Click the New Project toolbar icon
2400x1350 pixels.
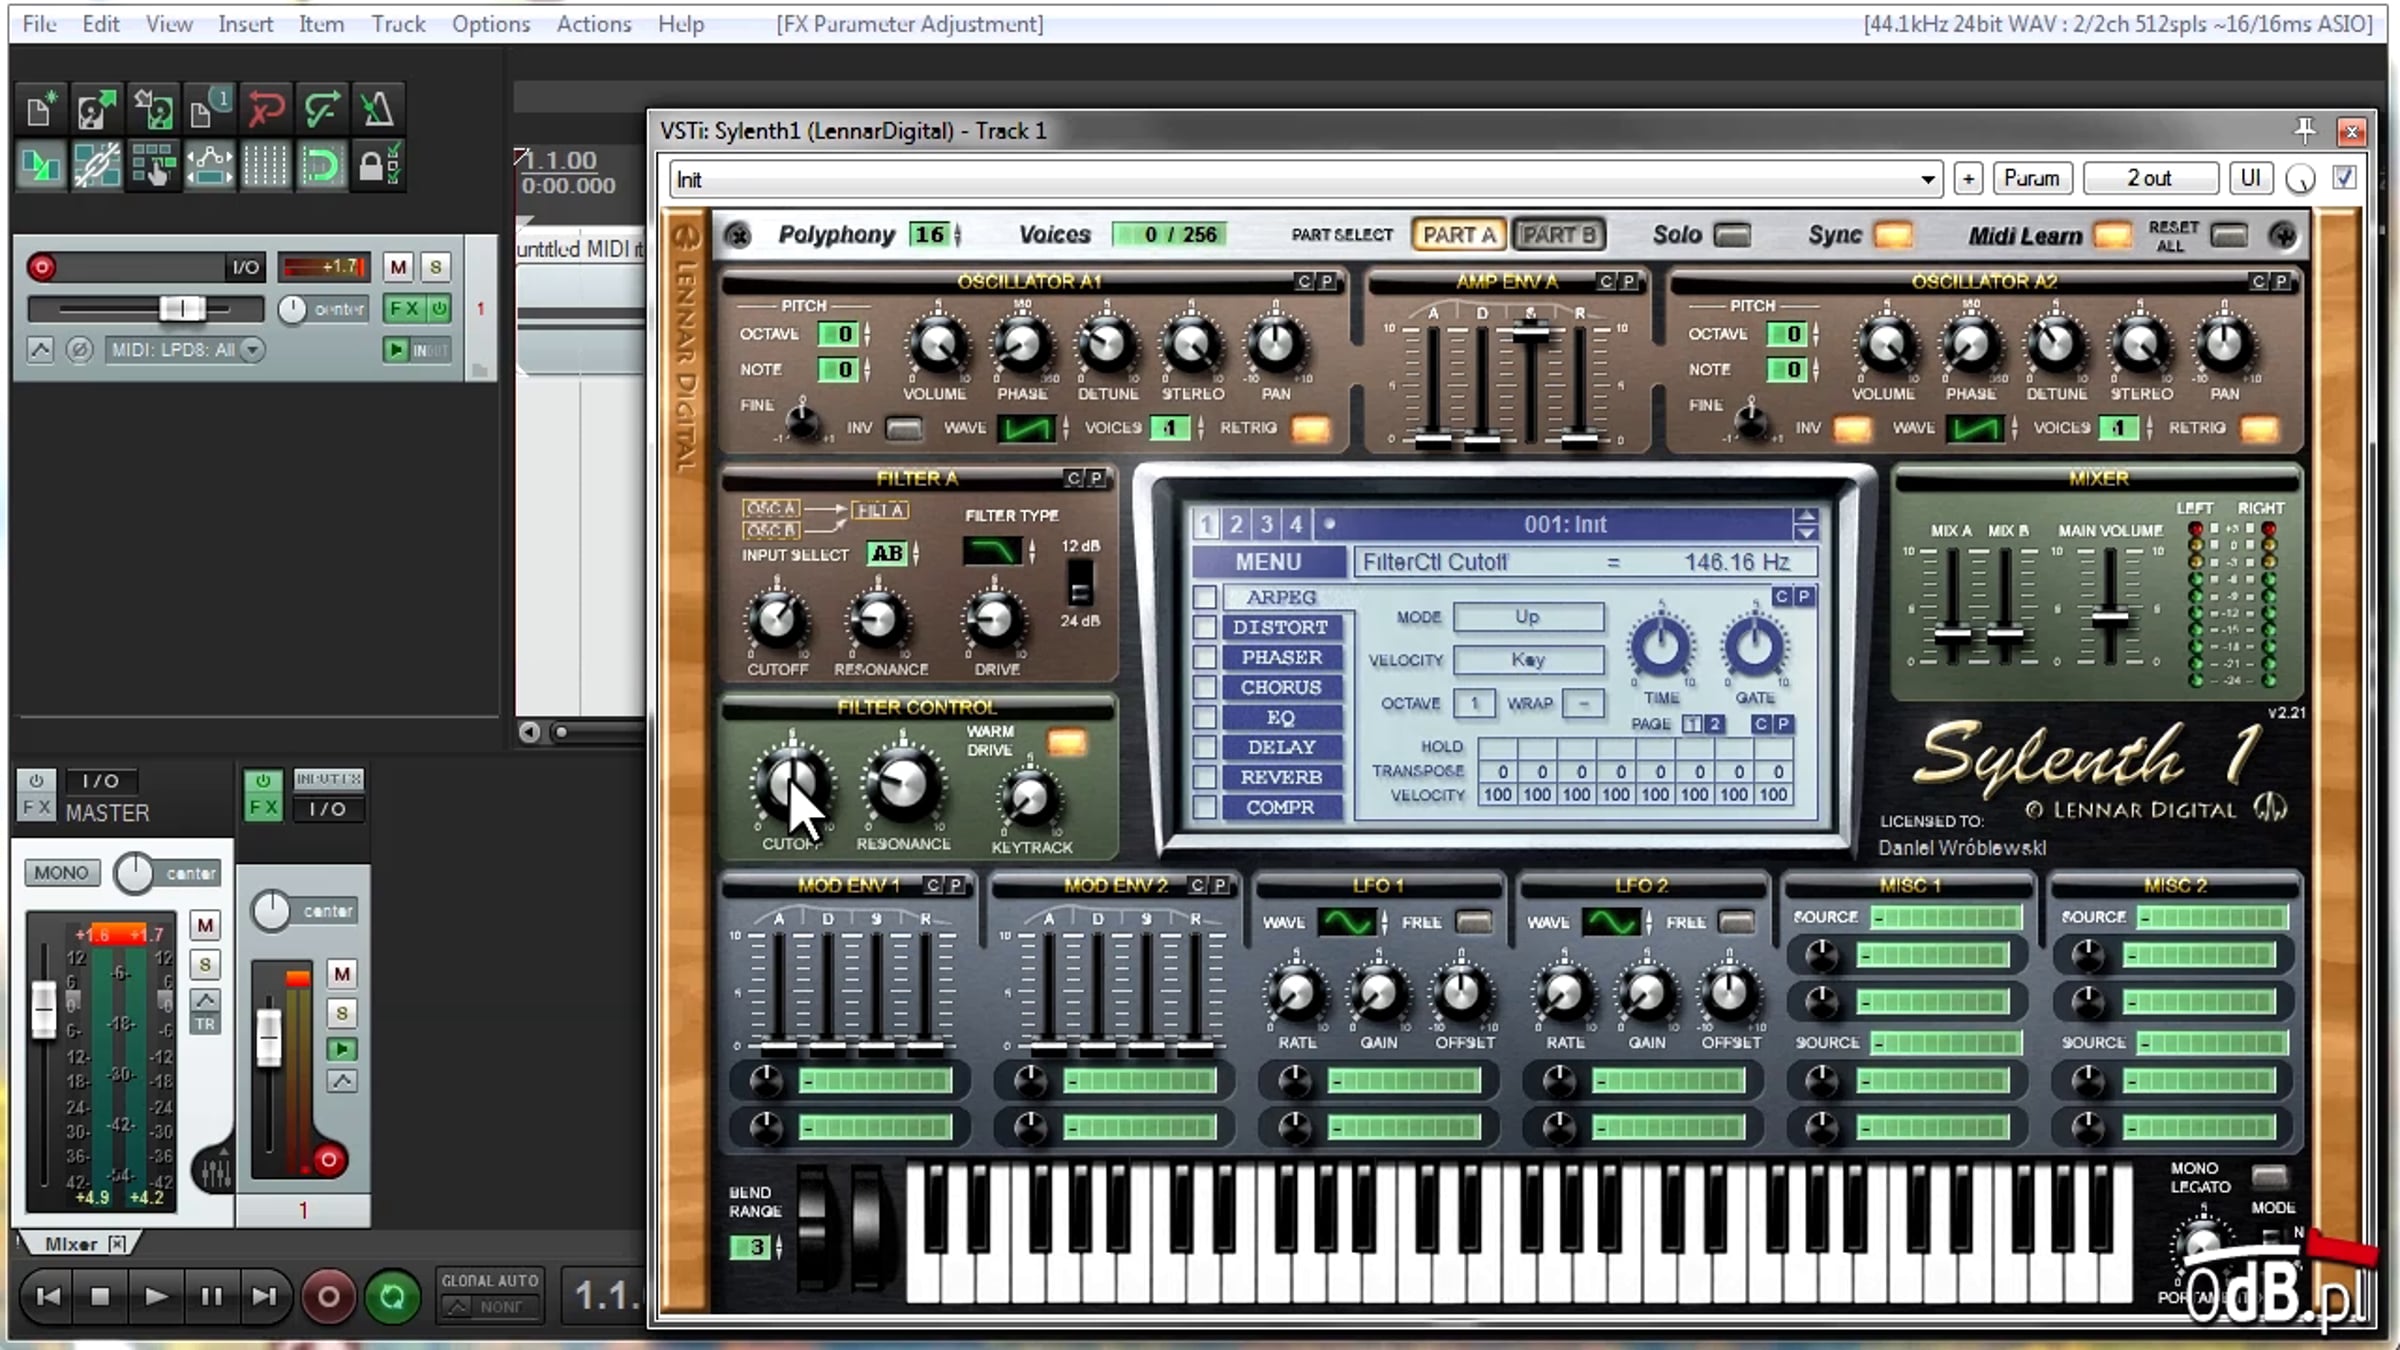[x=40, y=110]
